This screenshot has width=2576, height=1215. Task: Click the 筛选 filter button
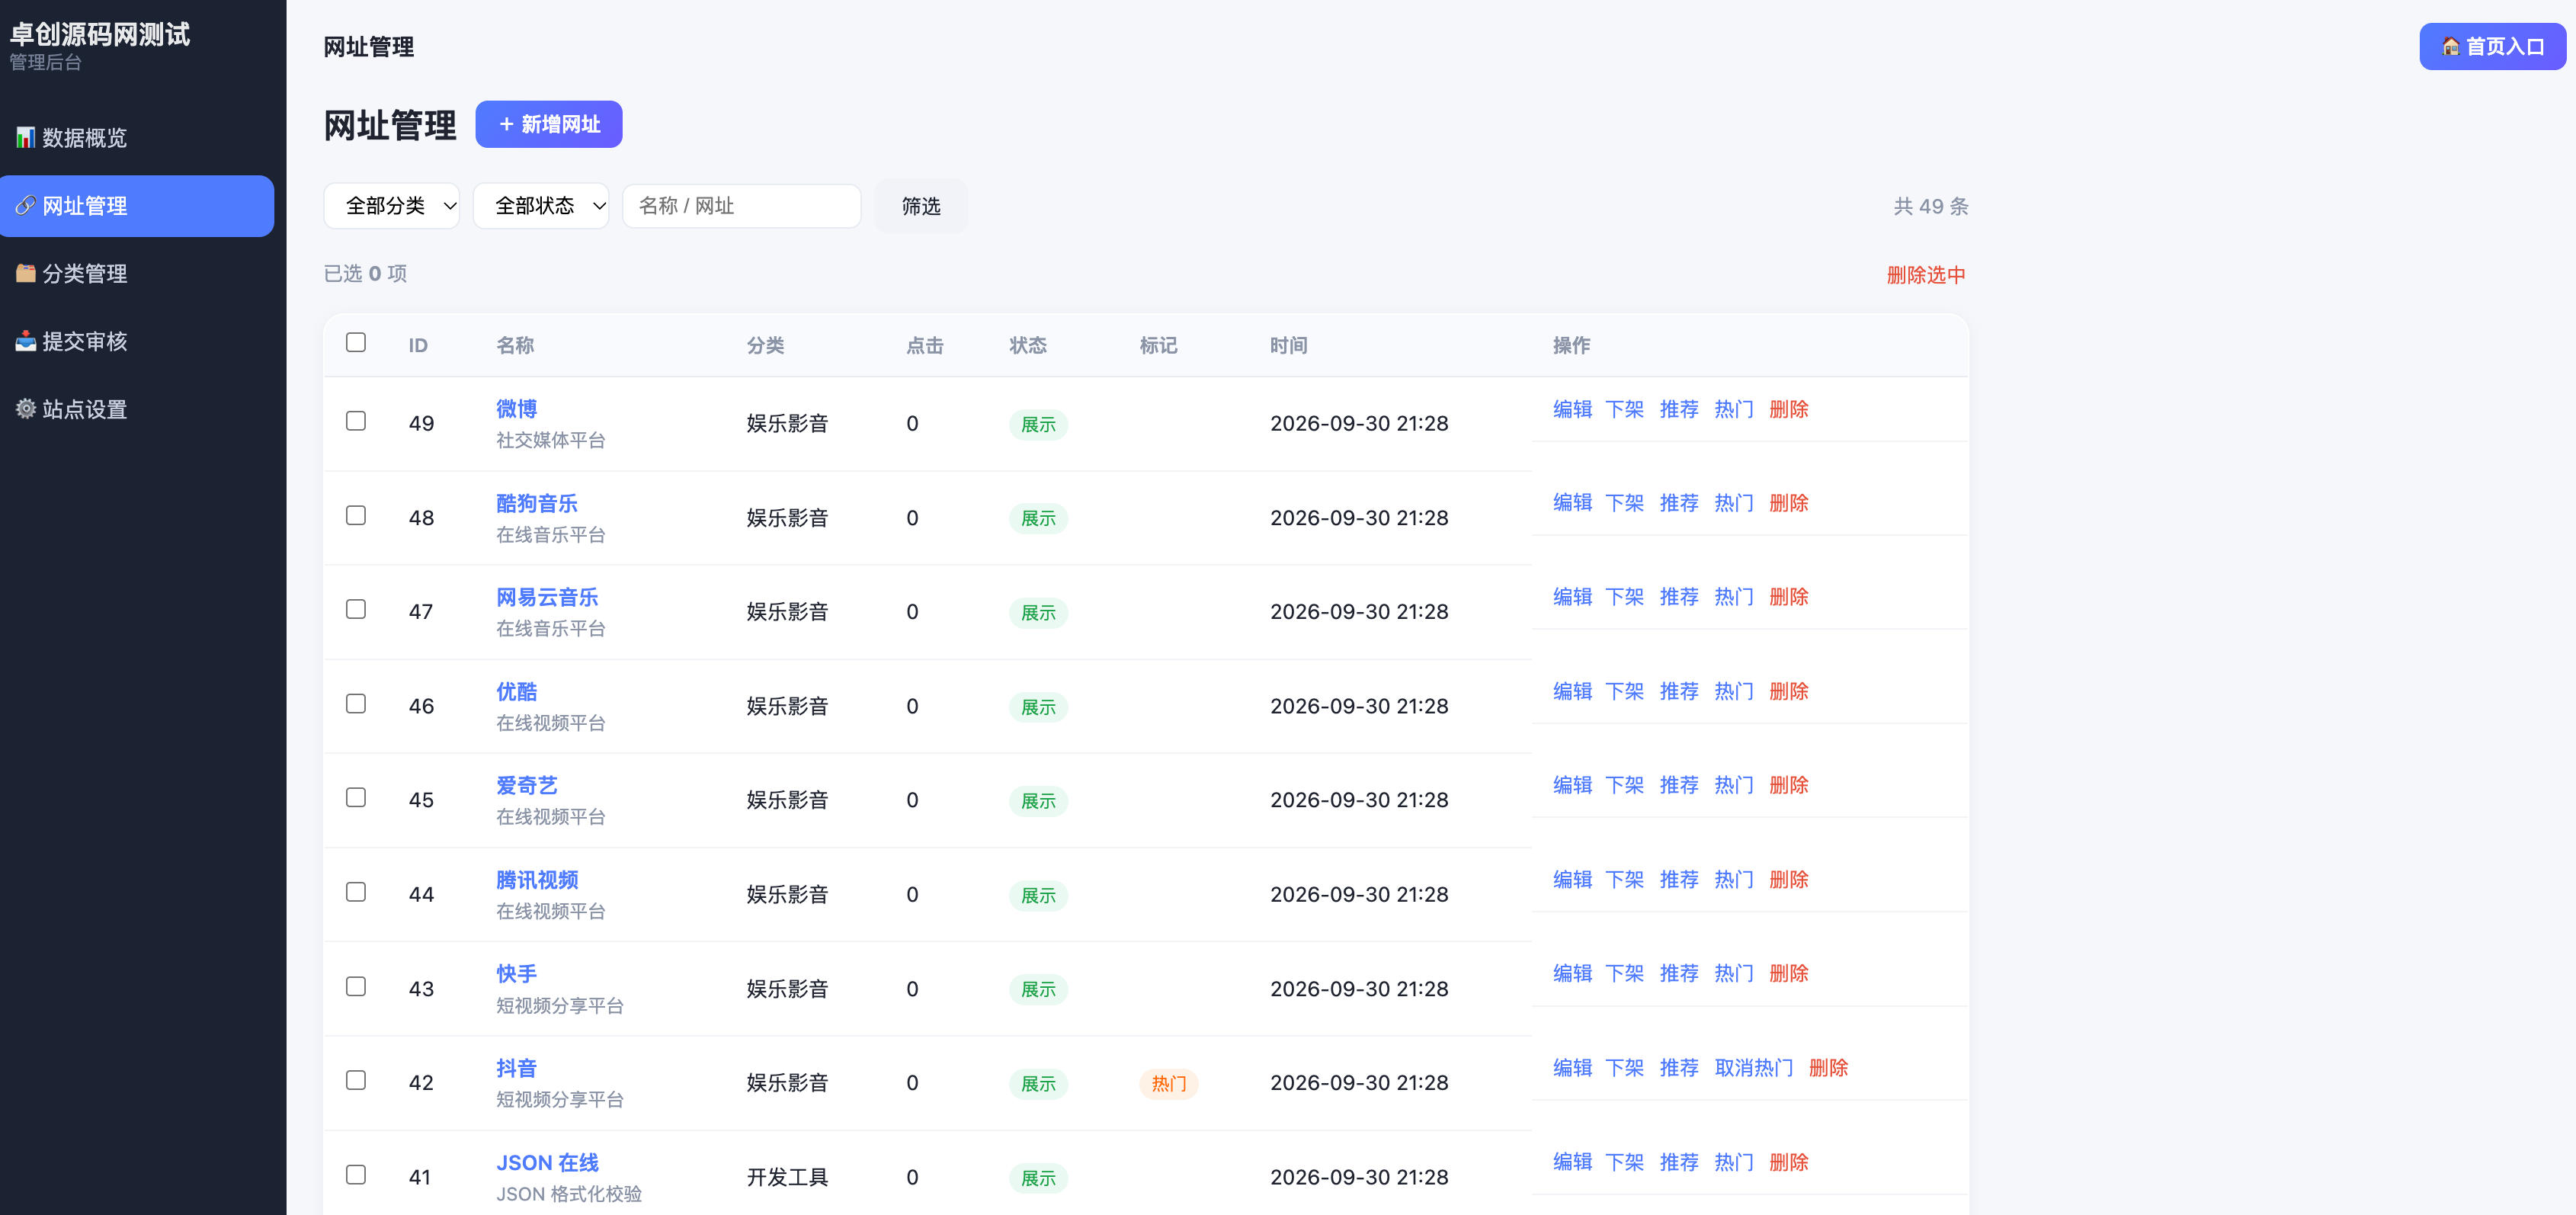coord(921,206)
